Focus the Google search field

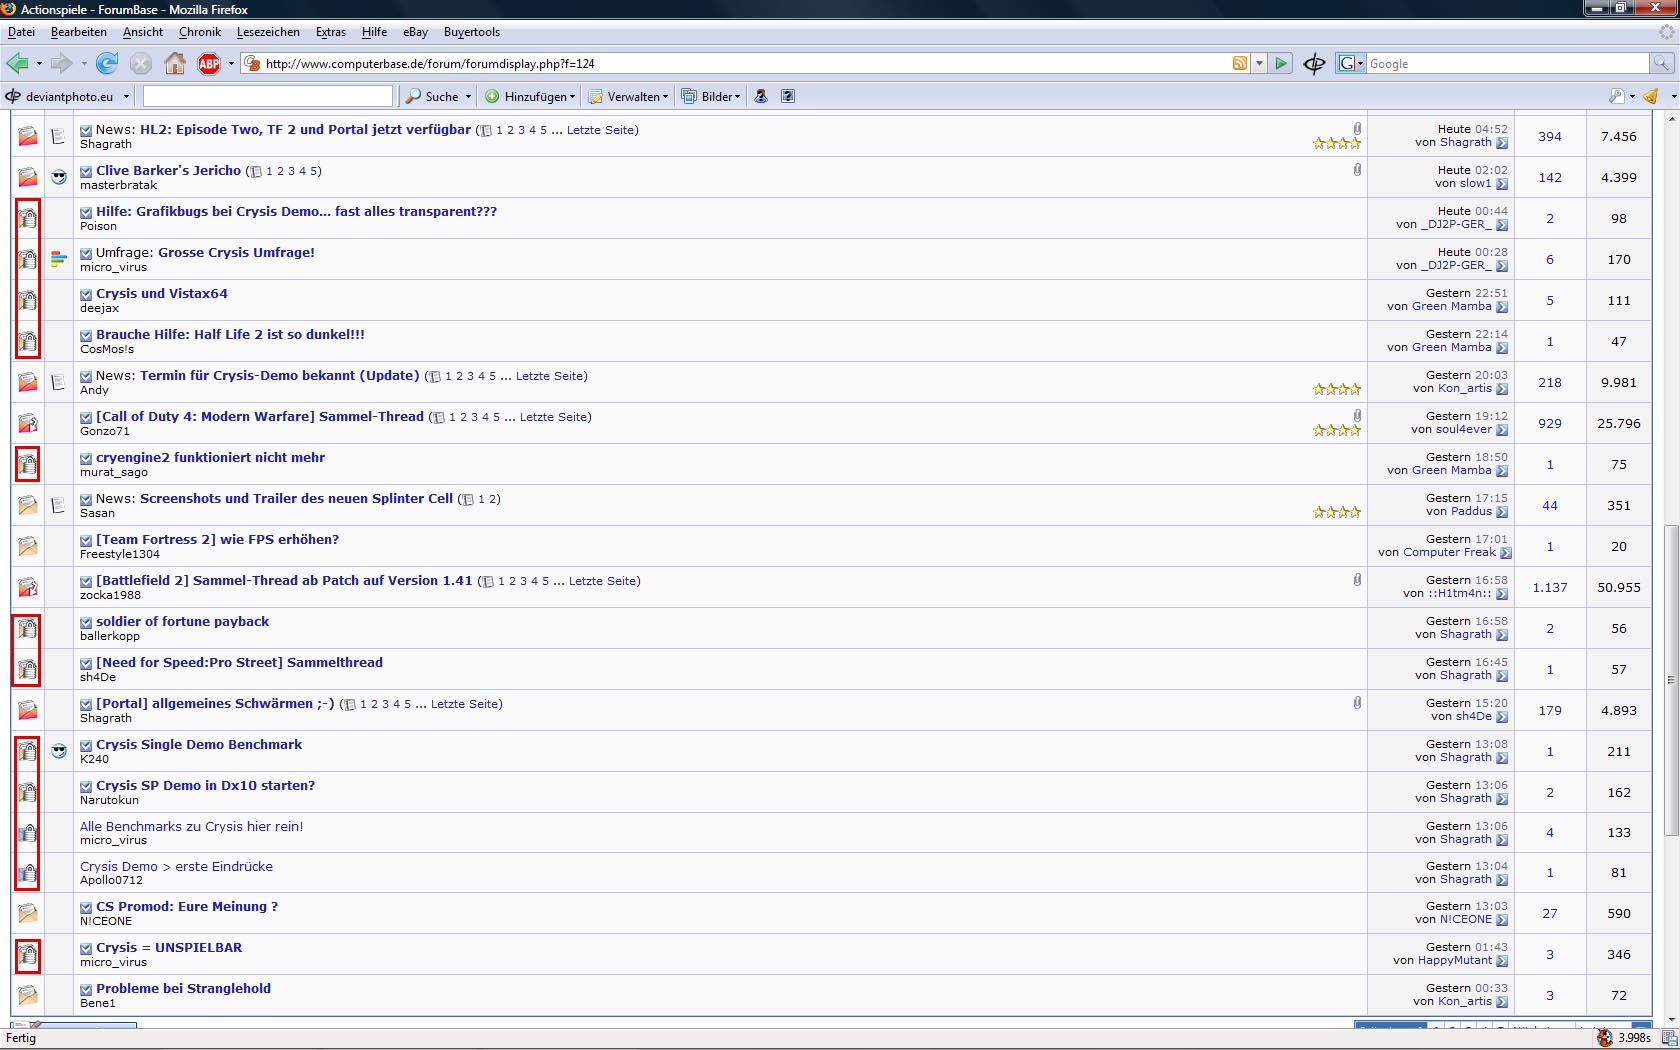(x=1507, y=63)
